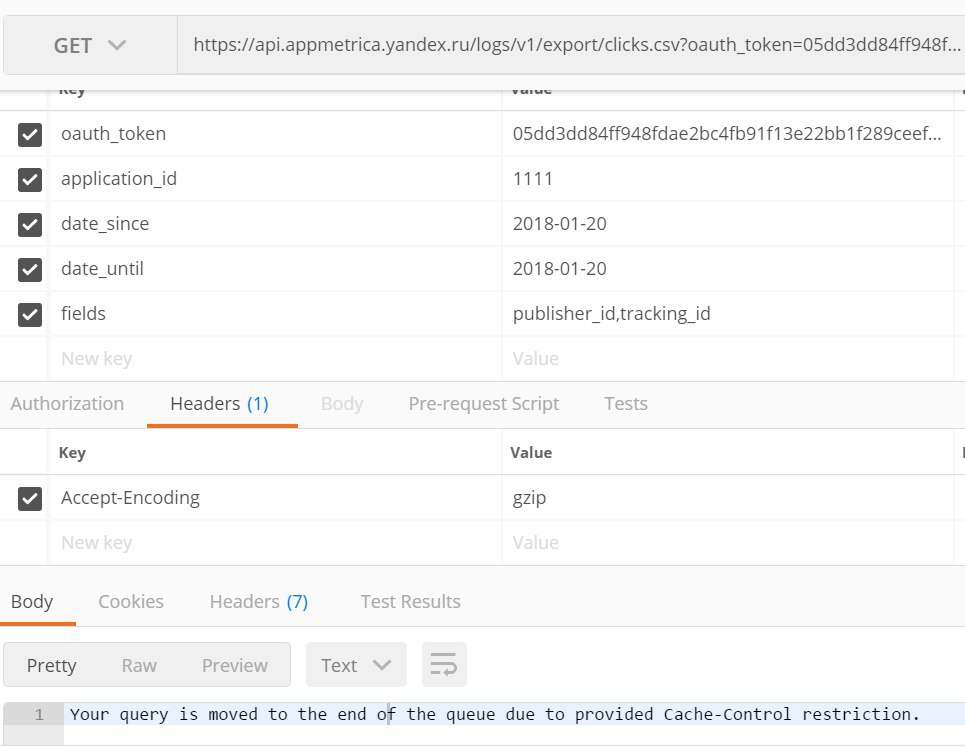Click the New key field under headers
Image resolution: width=965 pixels, height=747 pixels.
coord(276,542)
